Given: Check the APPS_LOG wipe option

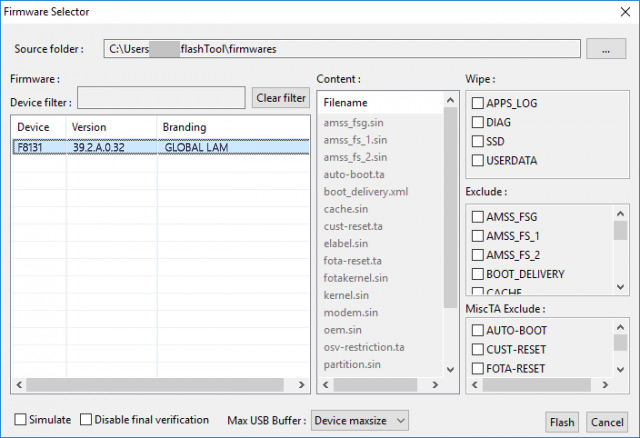Looking at the screenshot, I should (478, 103).
